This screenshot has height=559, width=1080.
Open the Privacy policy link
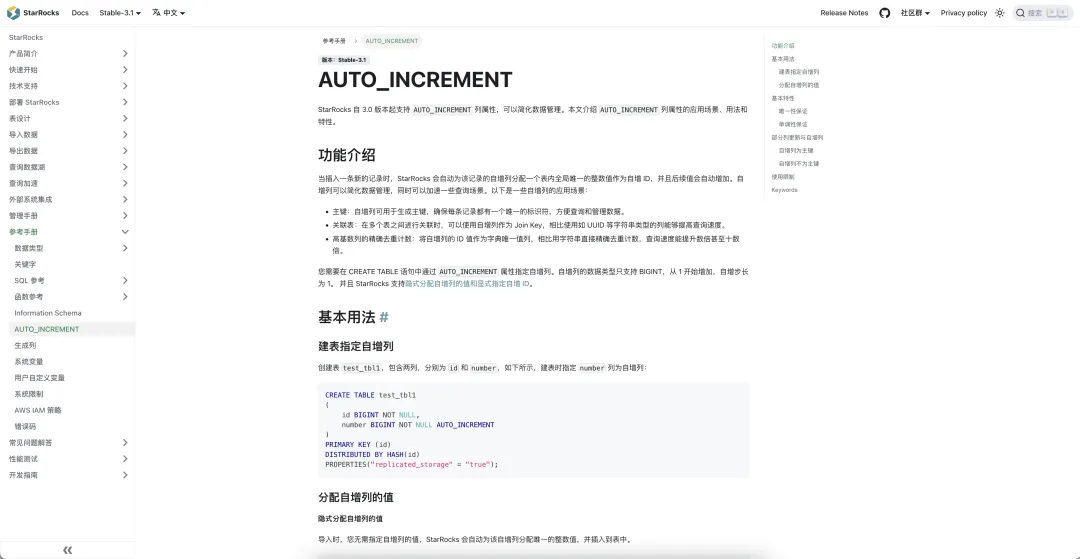964,13
